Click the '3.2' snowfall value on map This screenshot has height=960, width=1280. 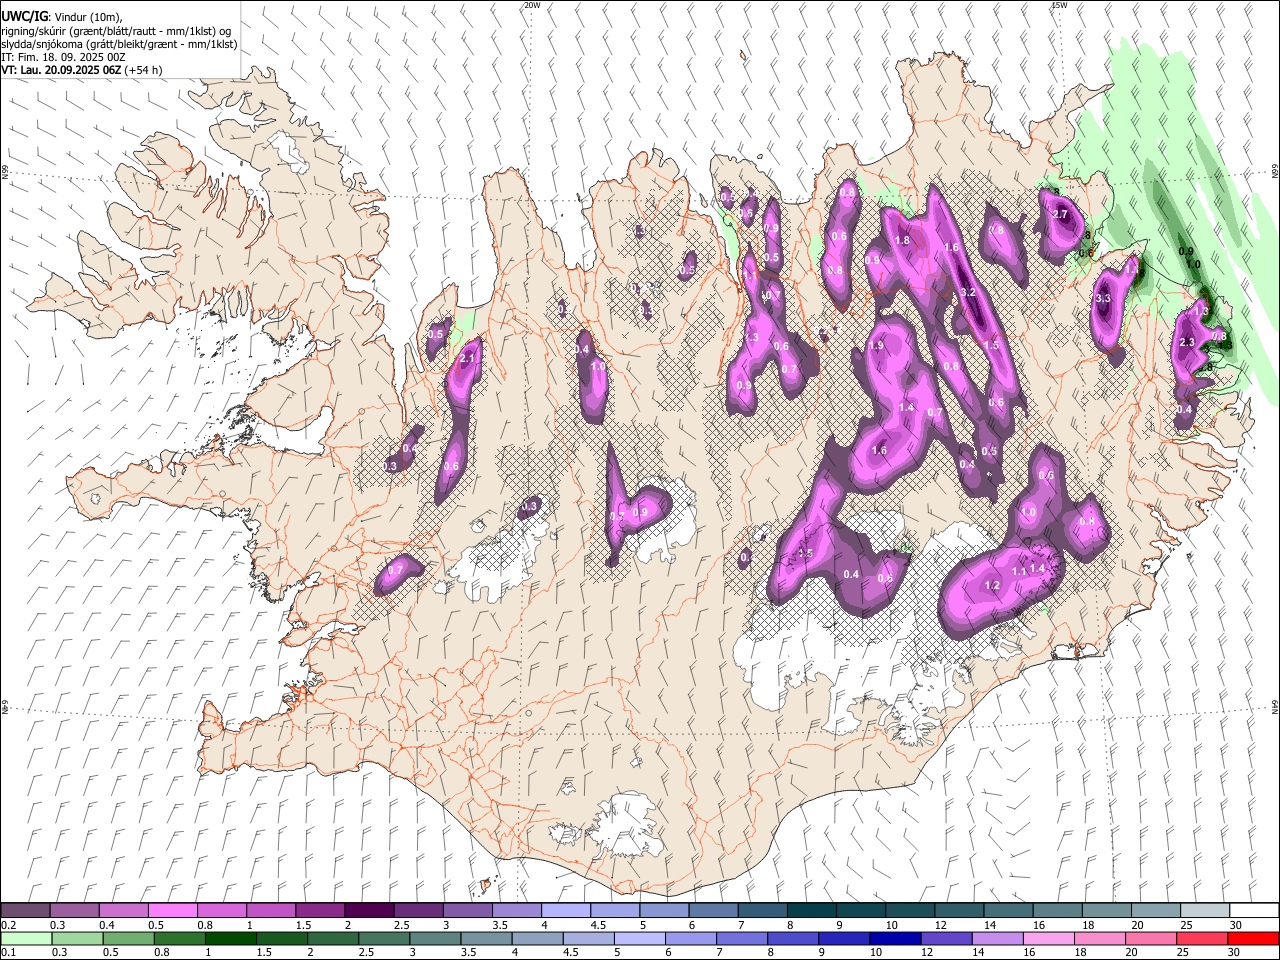[967, 292]
